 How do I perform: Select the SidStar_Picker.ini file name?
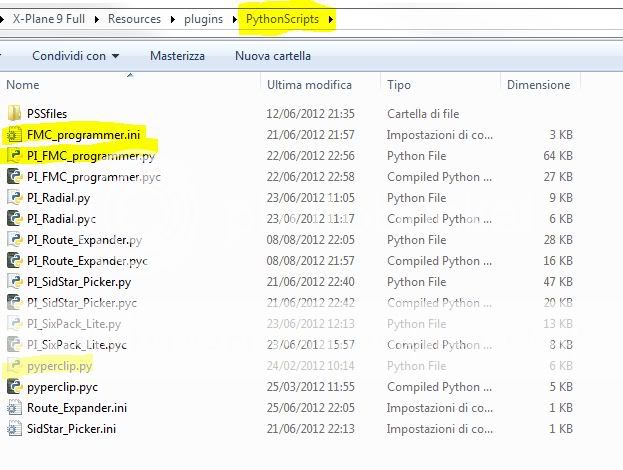[72, 429]
